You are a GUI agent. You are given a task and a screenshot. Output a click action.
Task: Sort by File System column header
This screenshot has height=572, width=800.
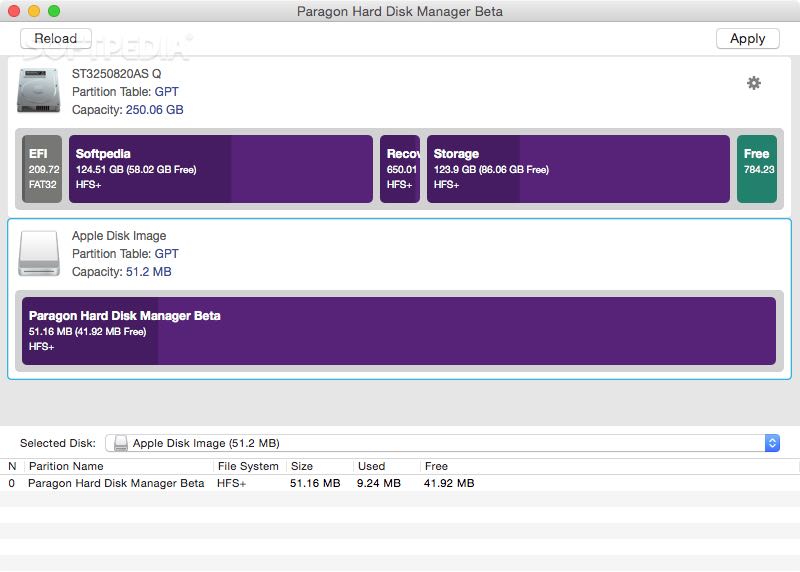248,466
